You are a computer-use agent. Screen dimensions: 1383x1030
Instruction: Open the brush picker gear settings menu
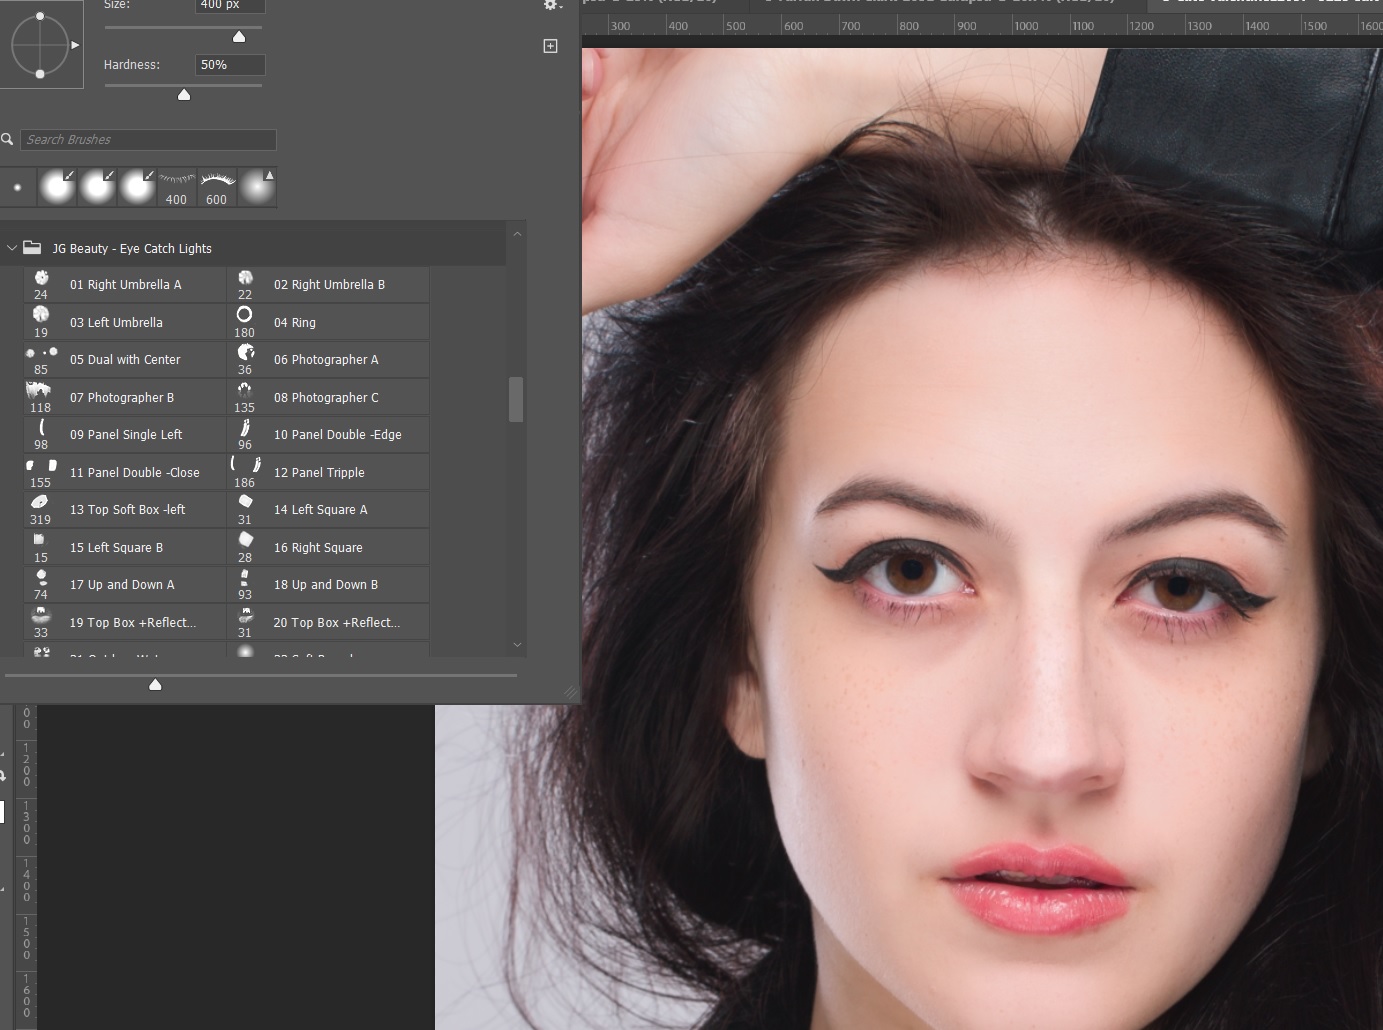click(551, 5)
